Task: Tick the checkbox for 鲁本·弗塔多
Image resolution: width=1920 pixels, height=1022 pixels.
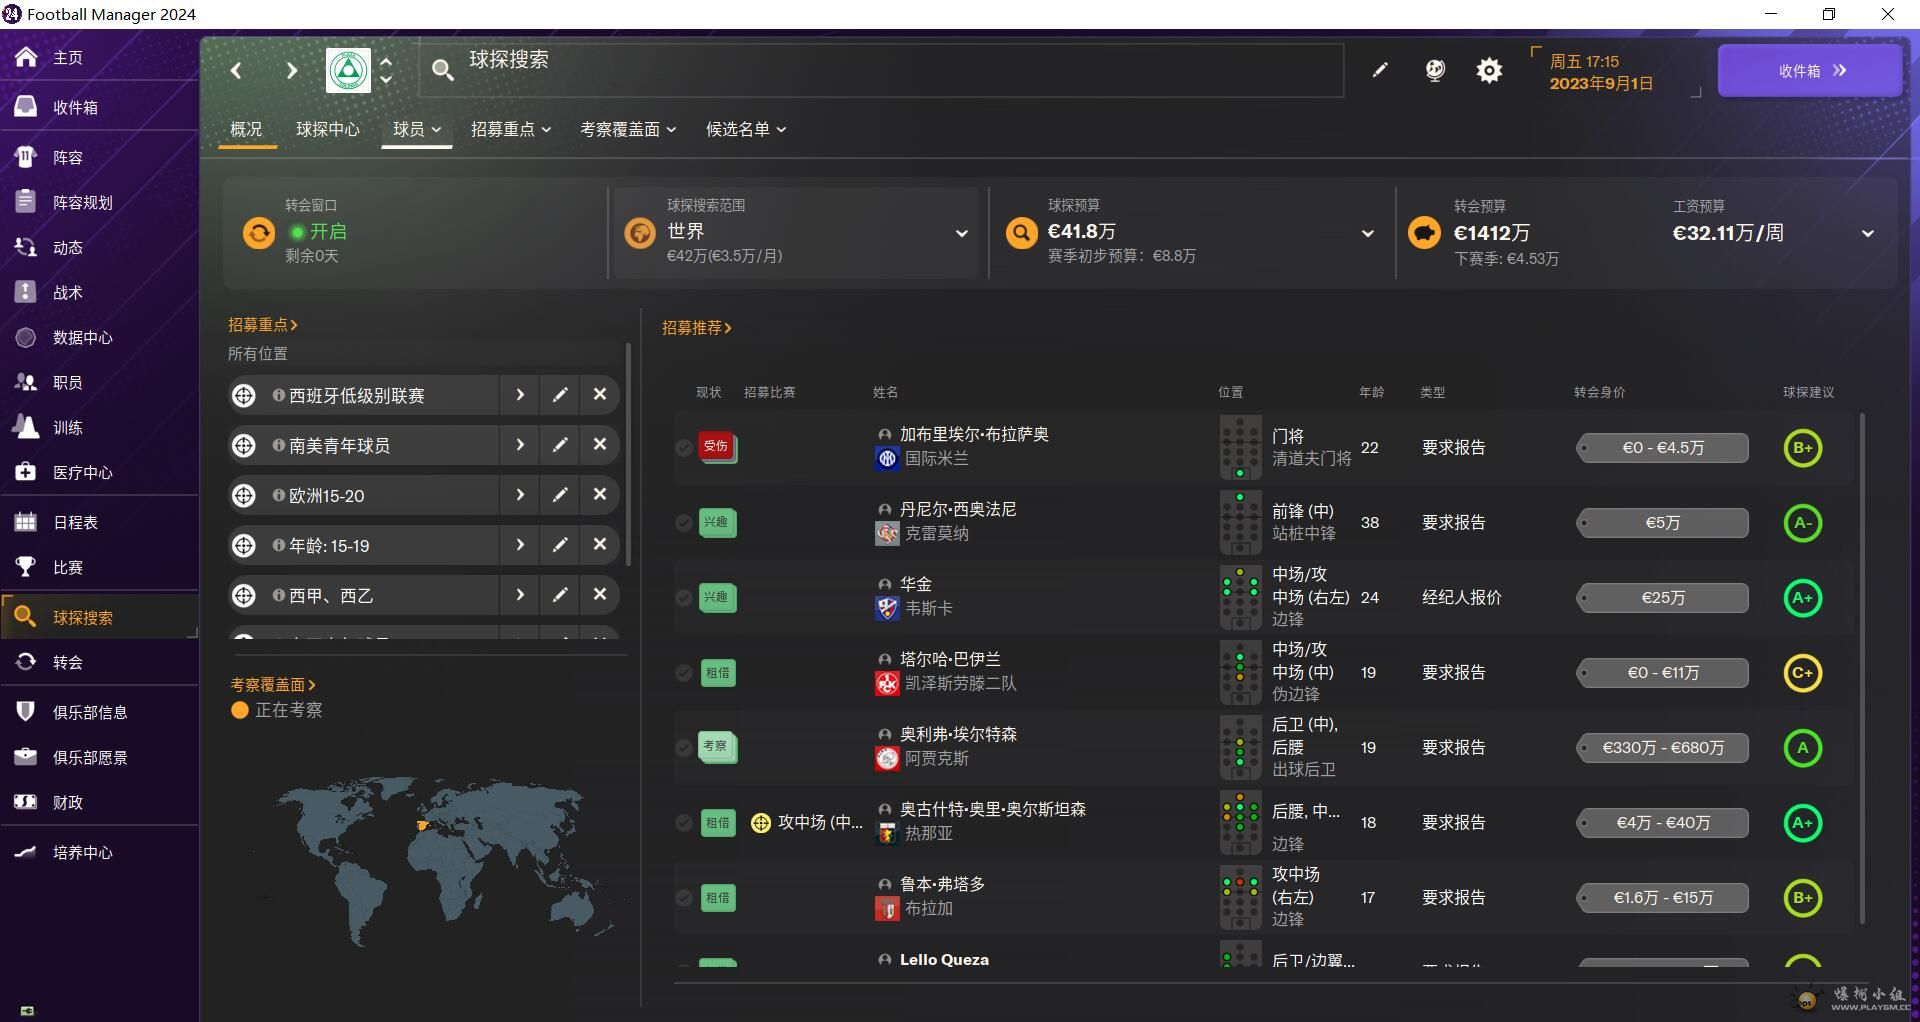Action: click(x=684, y=898)
